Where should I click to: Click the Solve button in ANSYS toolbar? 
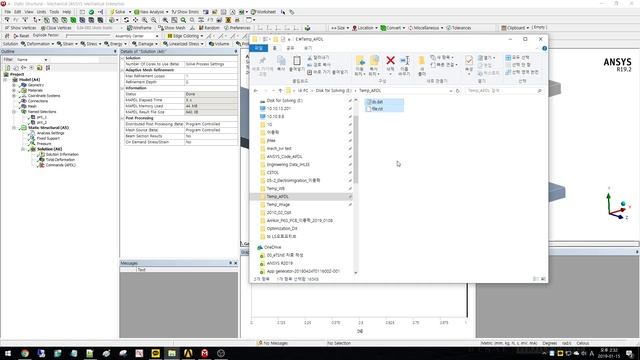(118, 12)
